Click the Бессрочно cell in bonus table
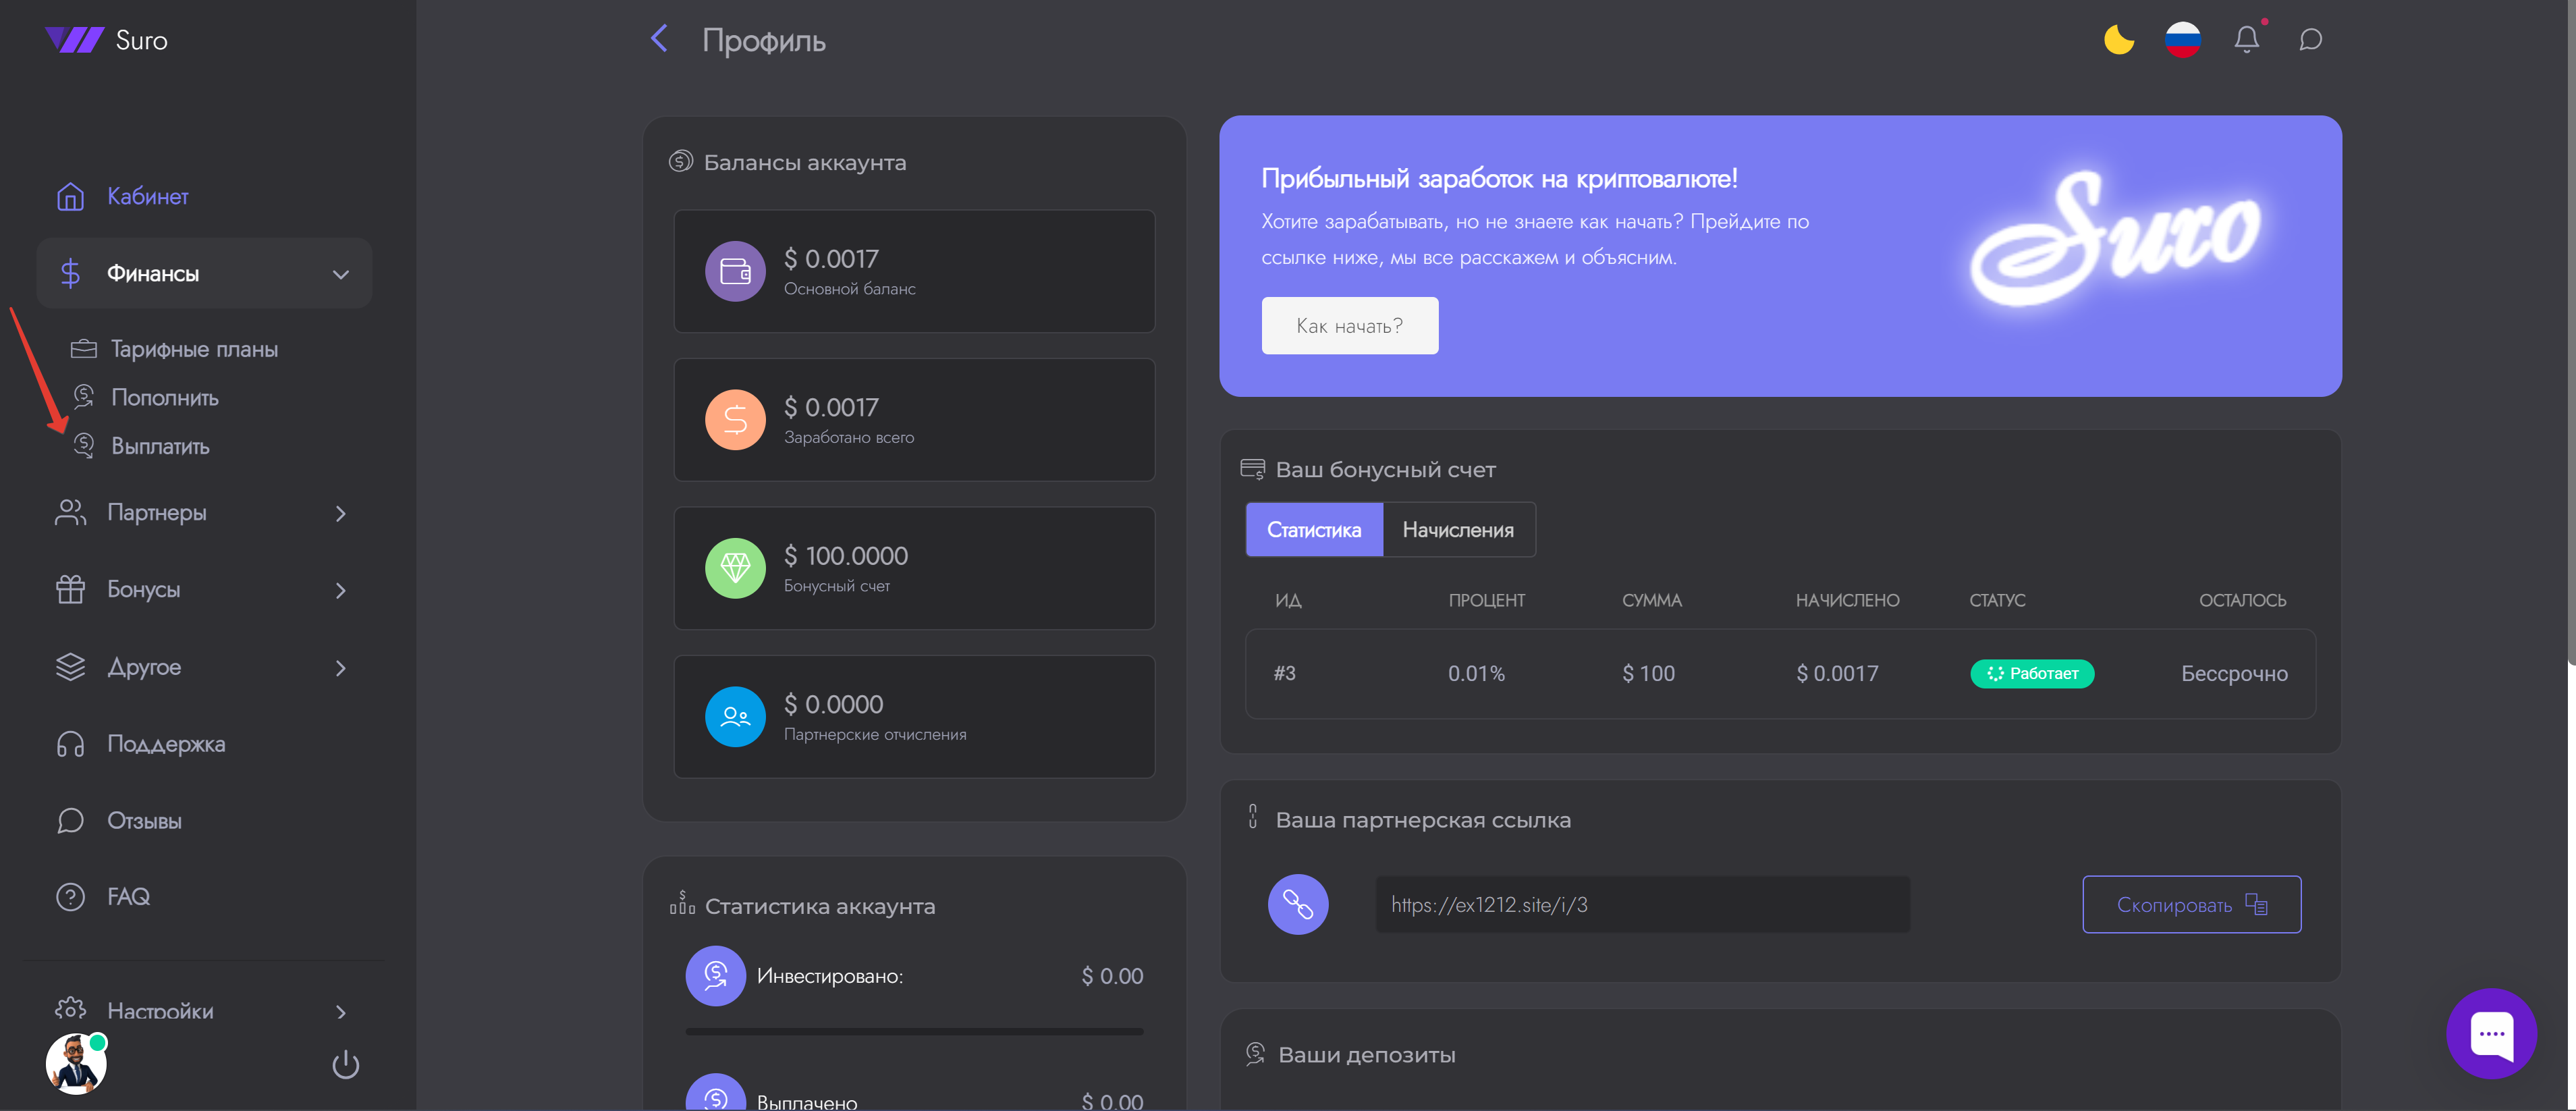The width and height of the screenshot is (2576, 1111). tap(2234, 673)
